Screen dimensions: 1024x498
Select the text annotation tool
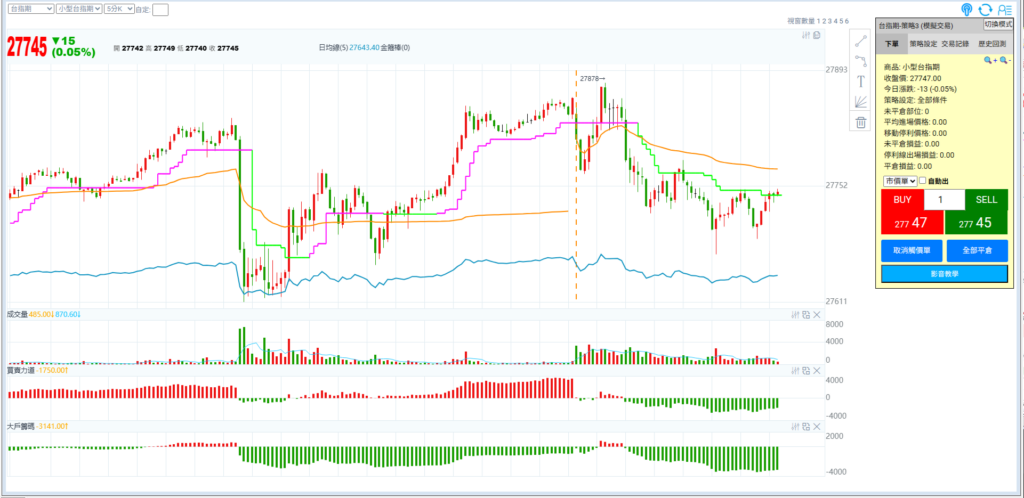pyautogui.click(x=860, y=81)
